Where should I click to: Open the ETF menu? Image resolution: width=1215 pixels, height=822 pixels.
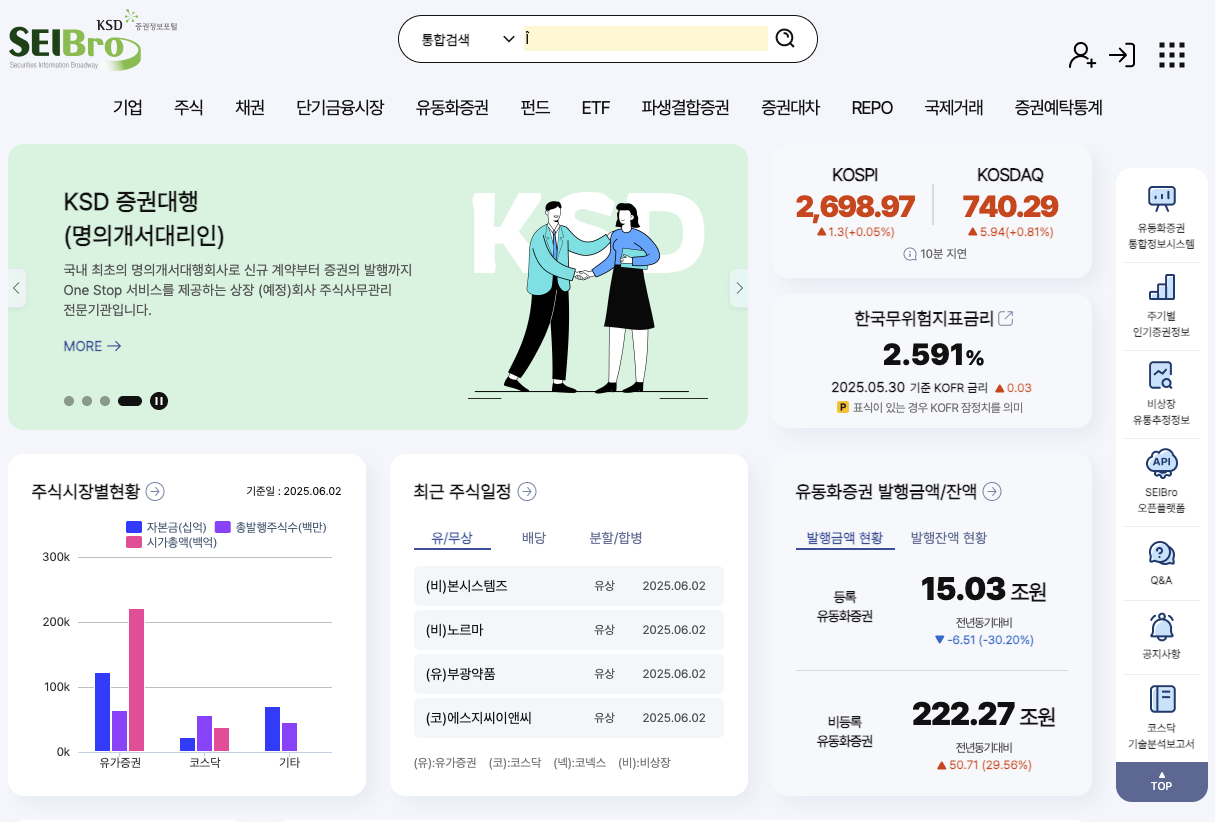pos(596,107)
